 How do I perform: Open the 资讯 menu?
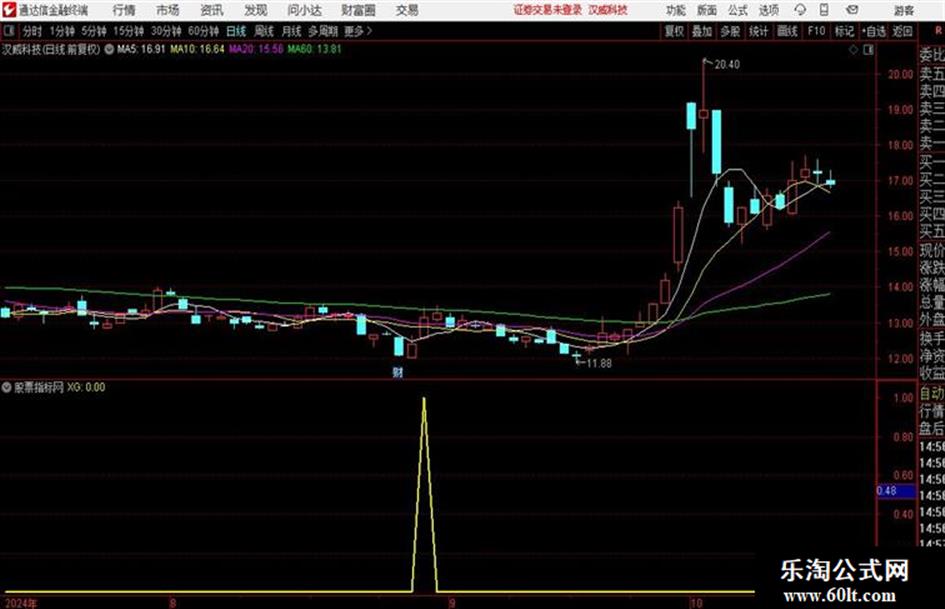pos(212,10)
